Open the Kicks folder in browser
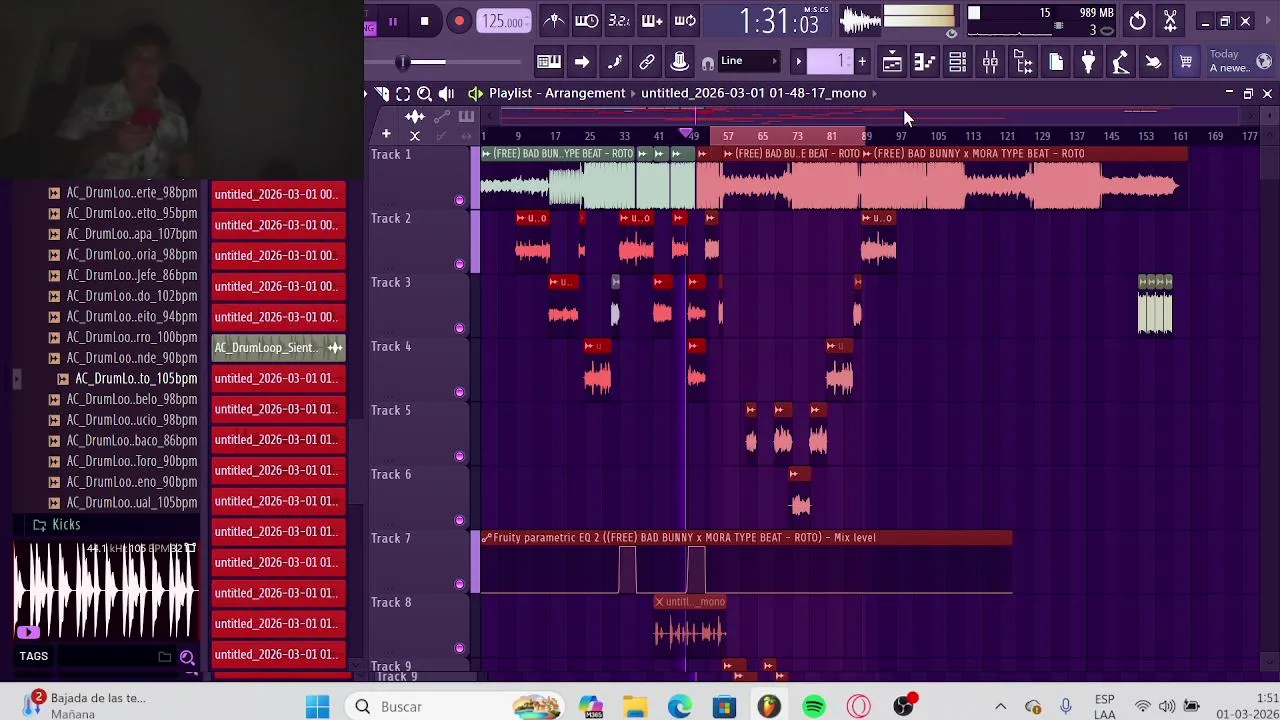The height and width of the screenshot is (720, 1280). click(66, 524)
